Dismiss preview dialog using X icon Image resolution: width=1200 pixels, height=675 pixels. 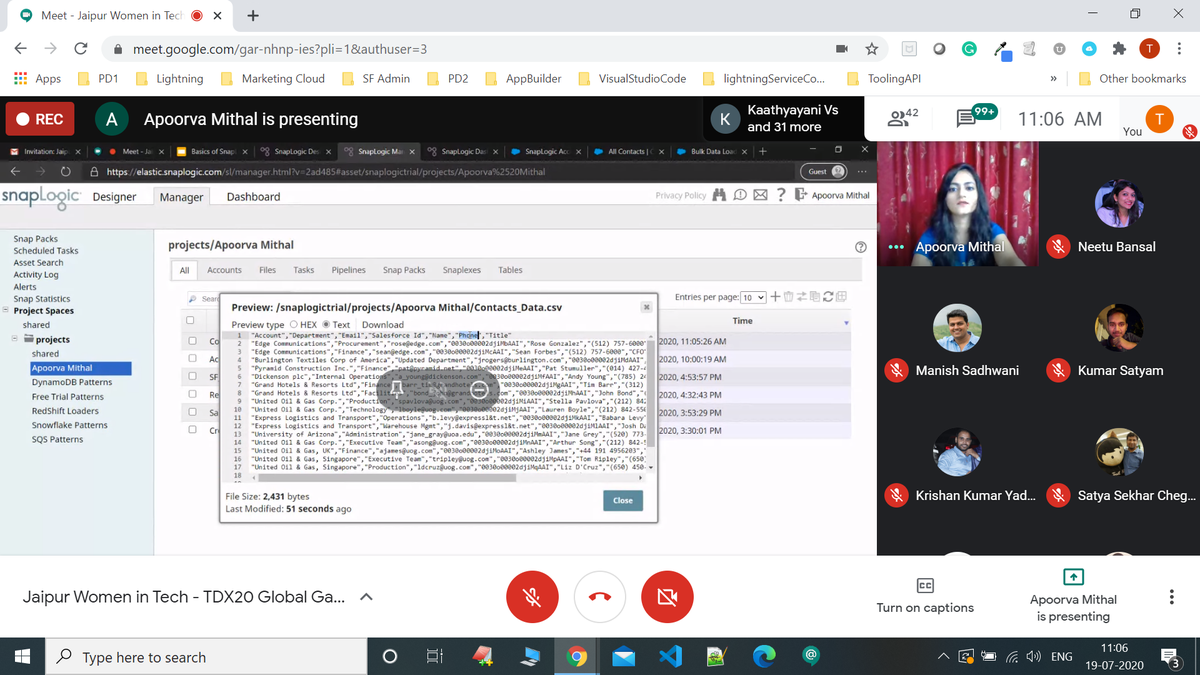[646, 307]
